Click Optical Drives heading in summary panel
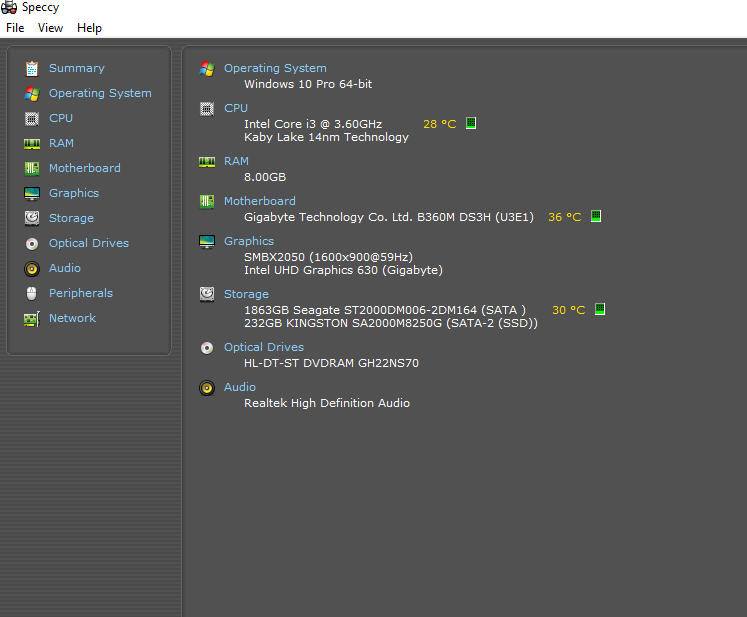The width and height of the screenshot is (747, 617). [x=264, y=347]
